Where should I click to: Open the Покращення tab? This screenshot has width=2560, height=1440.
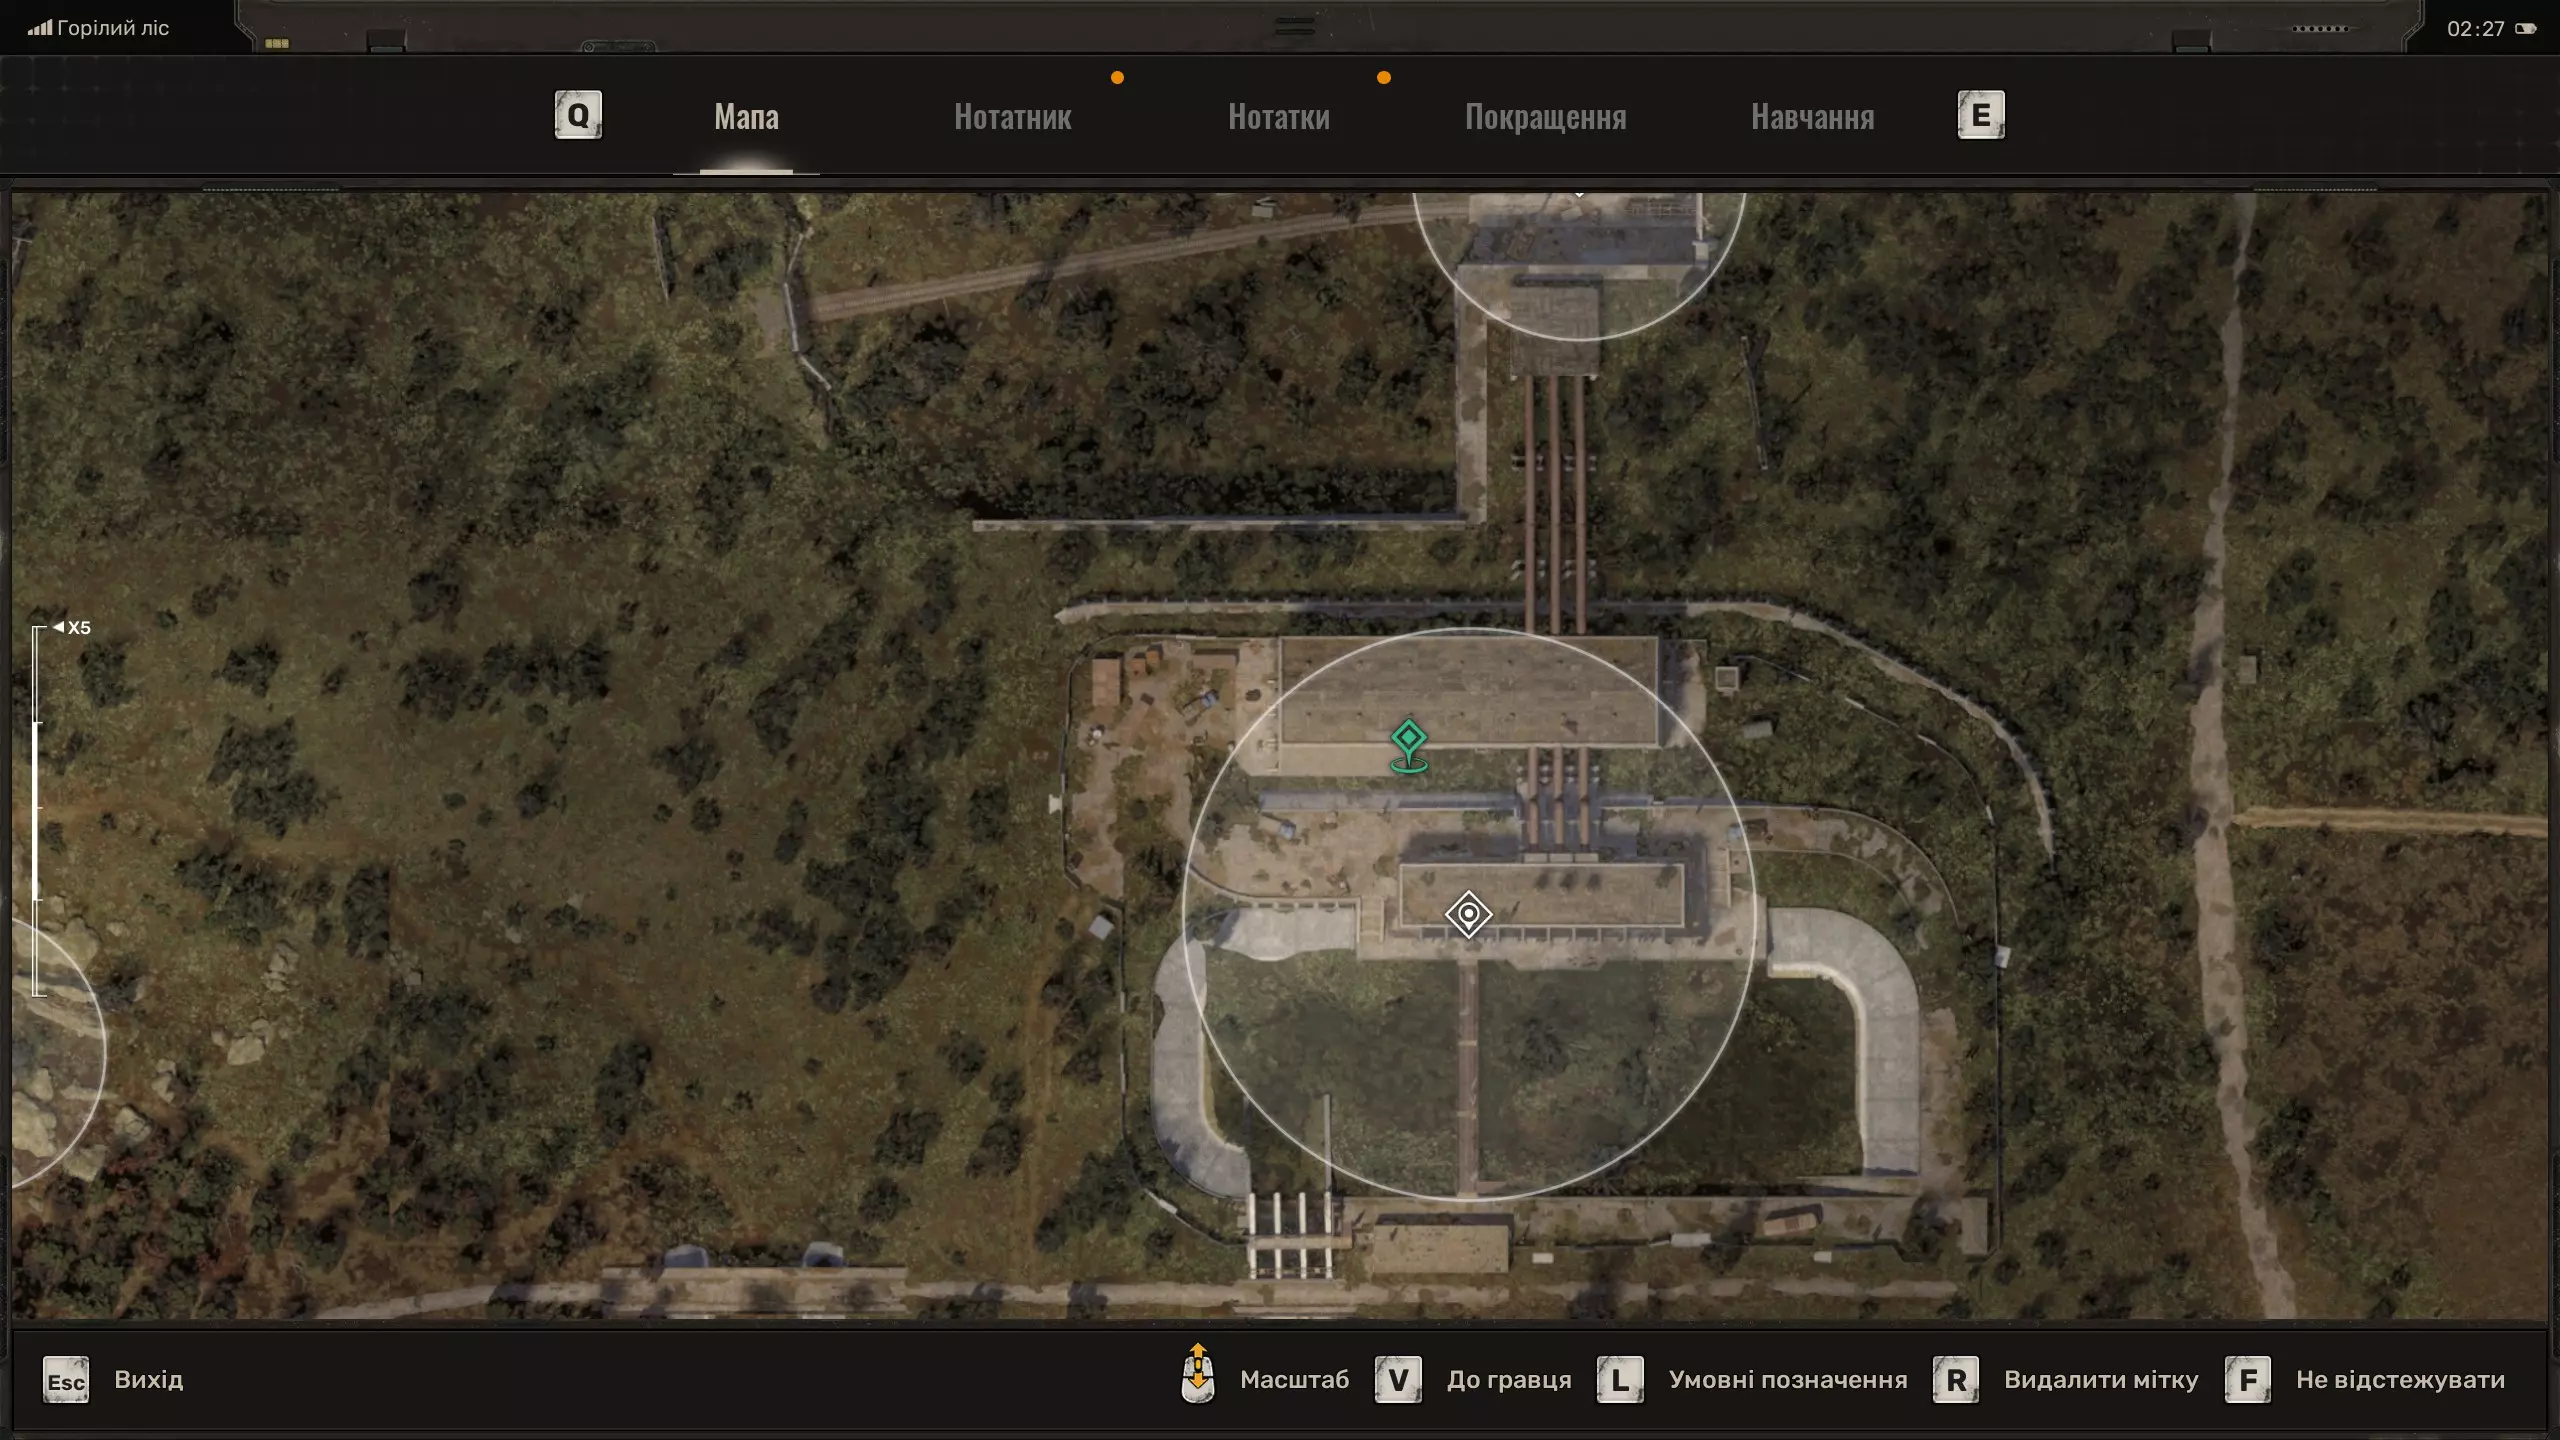pos(1545,117)
